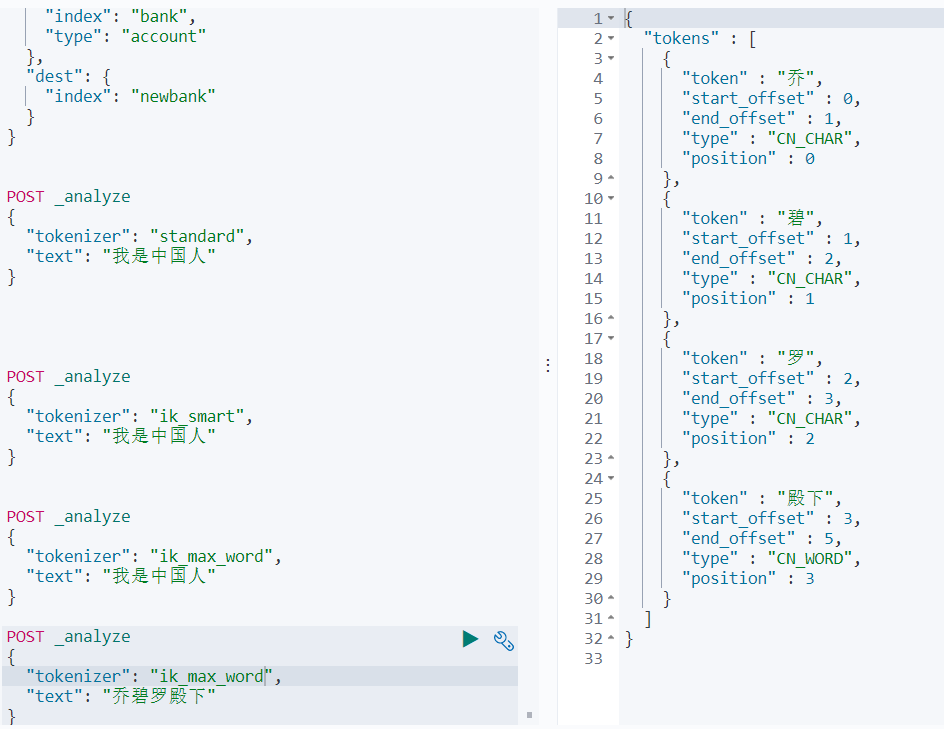The image size is (944, 729).
Task: Click the pane divider handle with three dots
Action: pos(547,365)
